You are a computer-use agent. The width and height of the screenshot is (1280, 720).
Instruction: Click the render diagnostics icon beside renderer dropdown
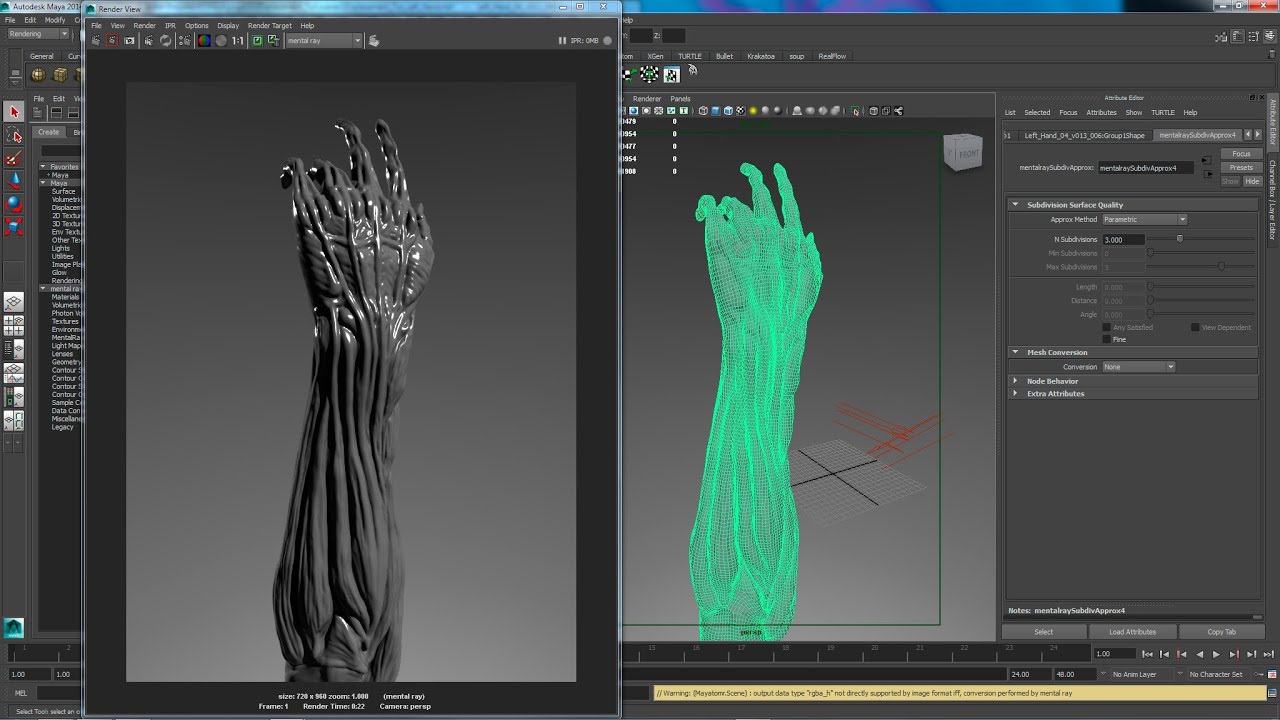pos(374,41)
